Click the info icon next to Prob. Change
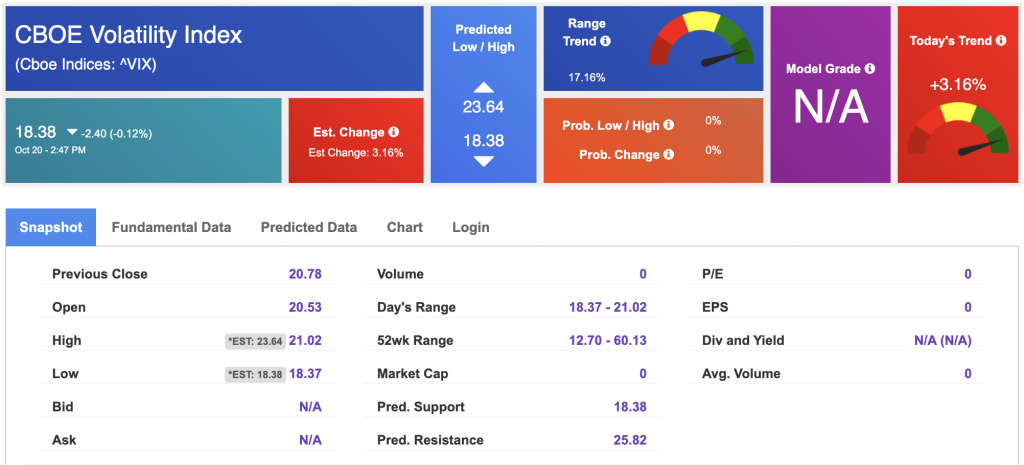The image size is (1024, 465). pos(668,154)
